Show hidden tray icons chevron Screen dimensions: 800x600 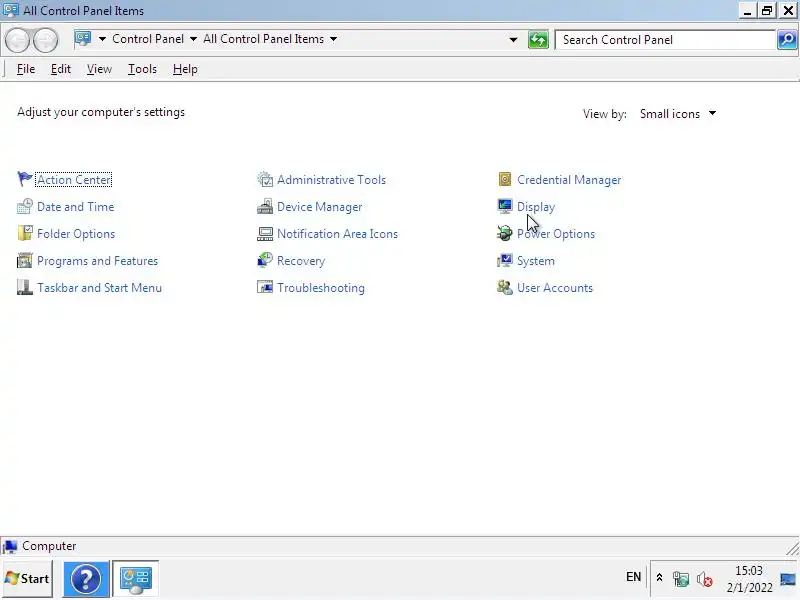point(659,578)
